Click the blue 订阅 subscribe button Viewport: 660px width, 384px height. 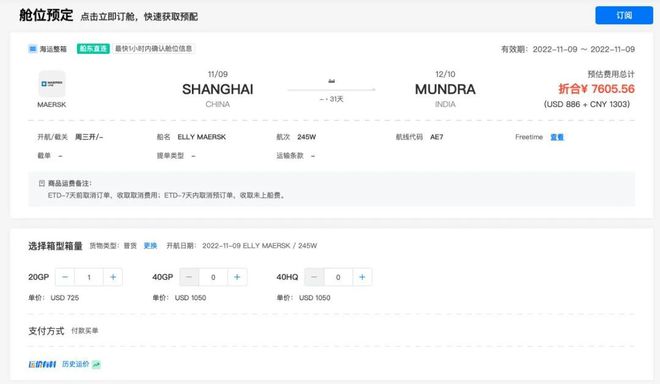pyautogui.click(x=624, y=15)
